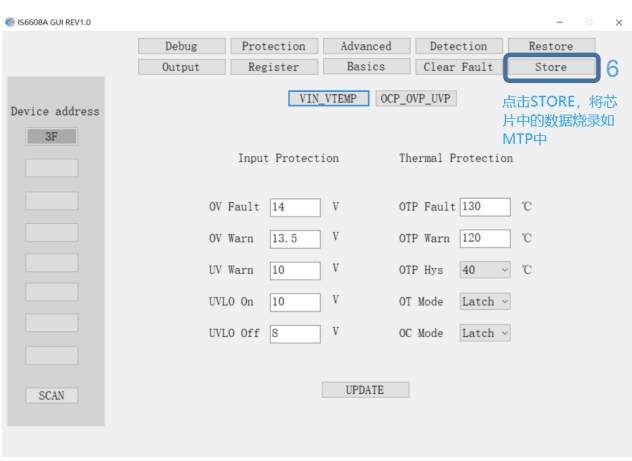
Task: Open the OC Mode dropdown
Action: tap(485, 333)
